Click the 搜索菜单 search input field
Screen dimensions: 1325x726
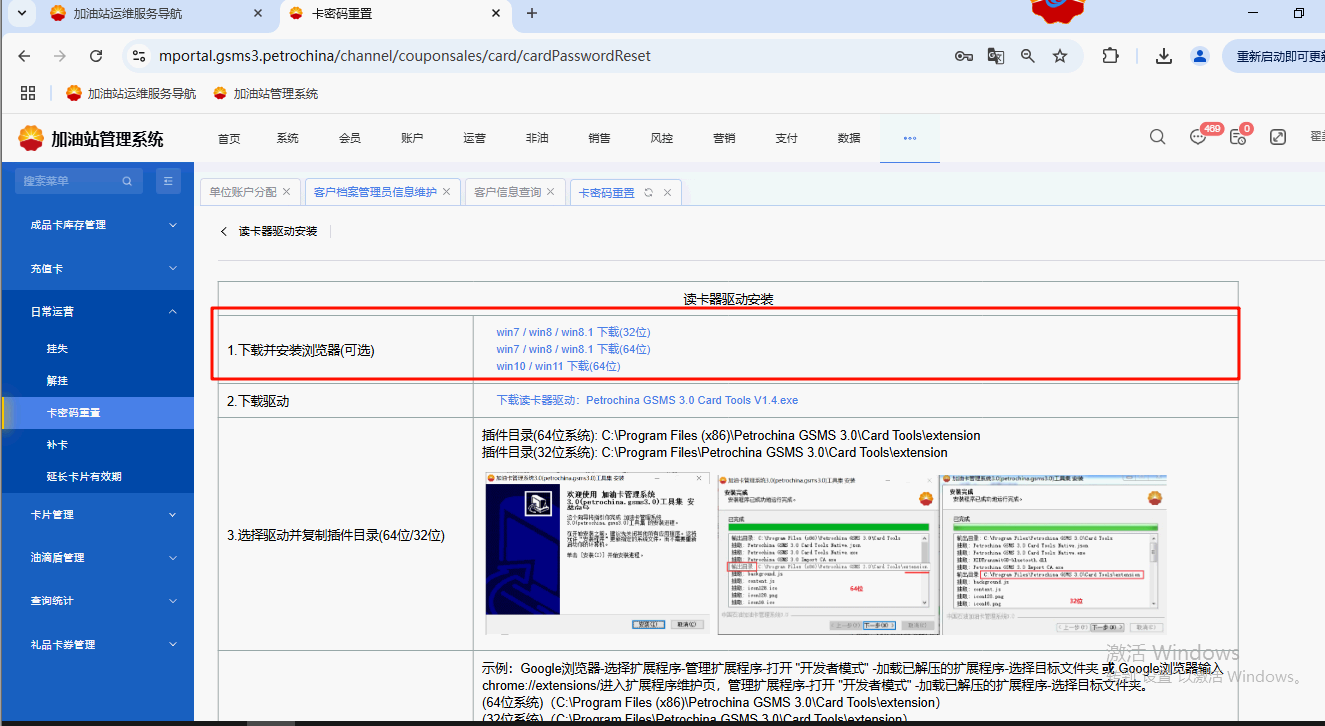(x=70, y=181)
